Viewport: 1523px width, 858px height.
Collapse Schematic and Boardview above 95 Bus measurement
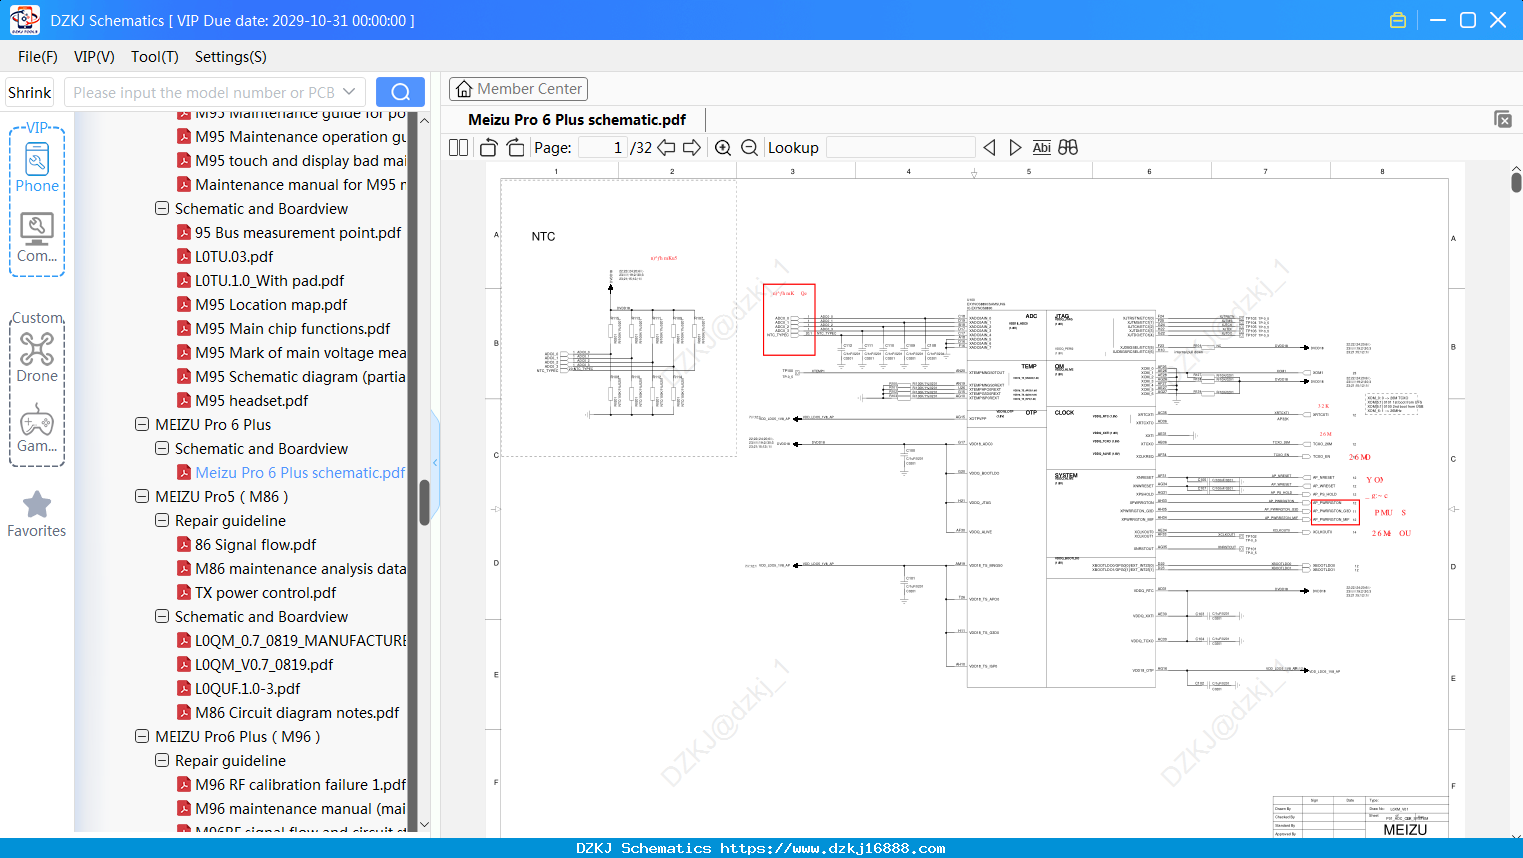[162, 208]
